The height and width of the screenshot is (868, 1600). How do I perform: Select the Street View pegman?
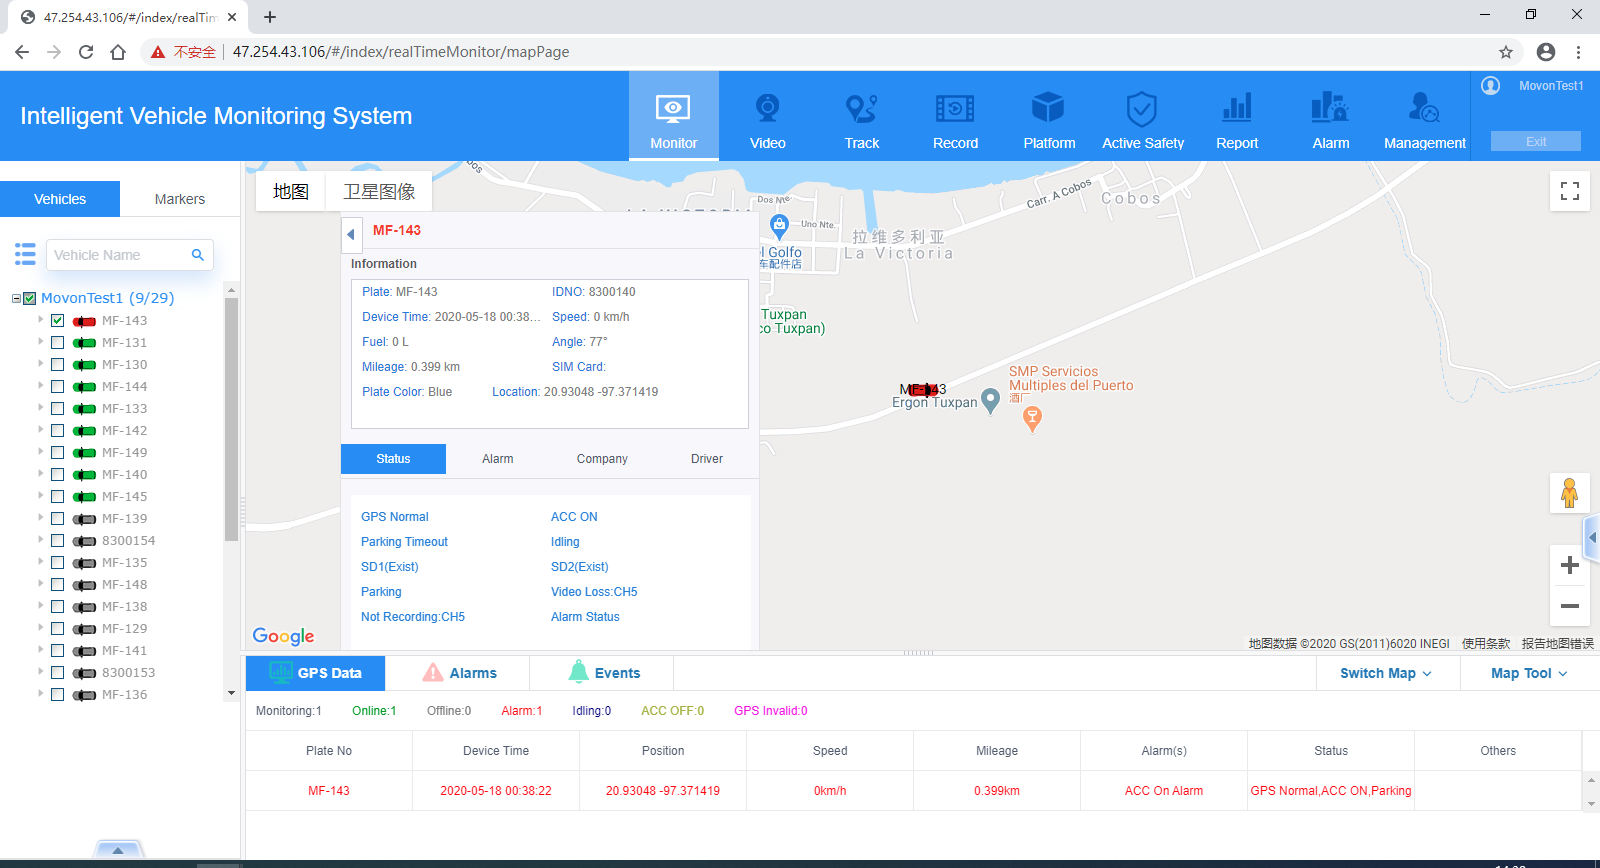(1570, 493)
